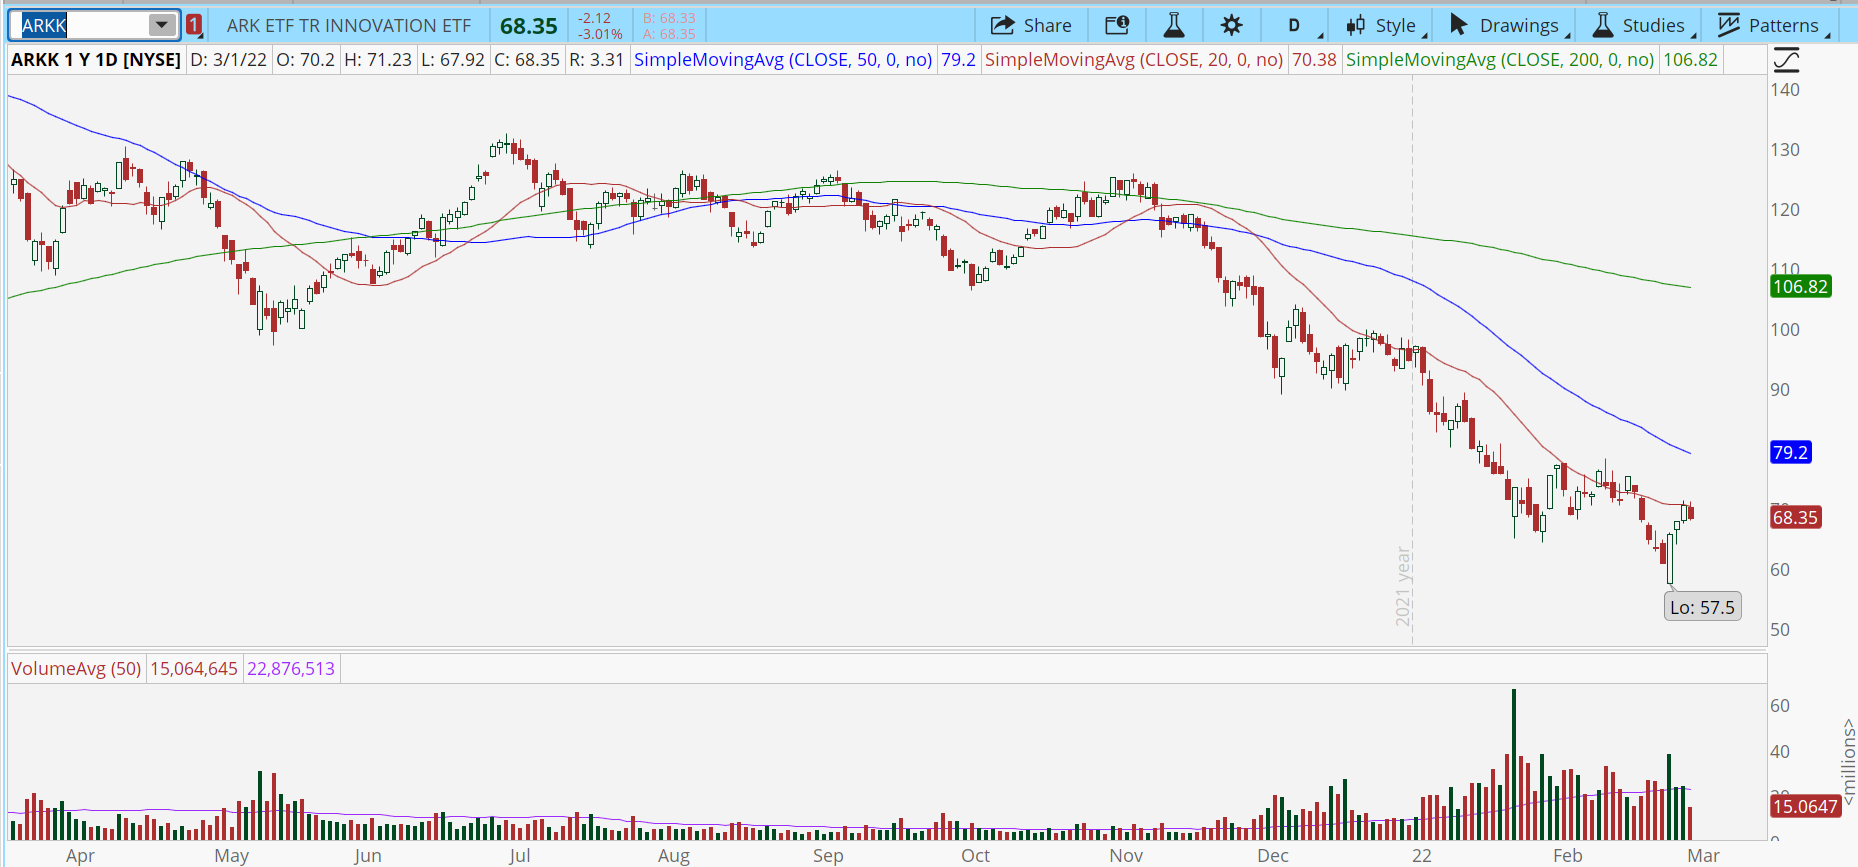This screenshot has width=1858, height=867.
Task: Click the low value L: 67.92
Action: pyautogui.click(x=452, y=60)
